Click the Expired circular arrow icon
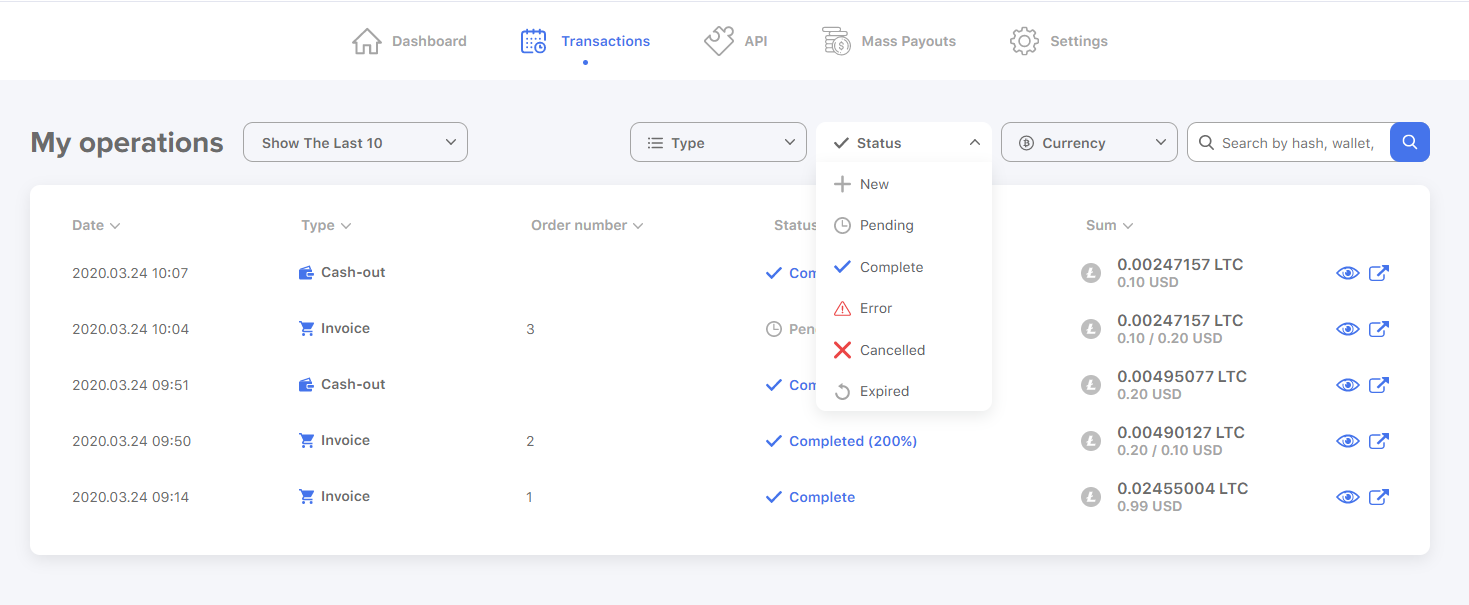This screenshot has width=1469, height=605. [842, 391]
